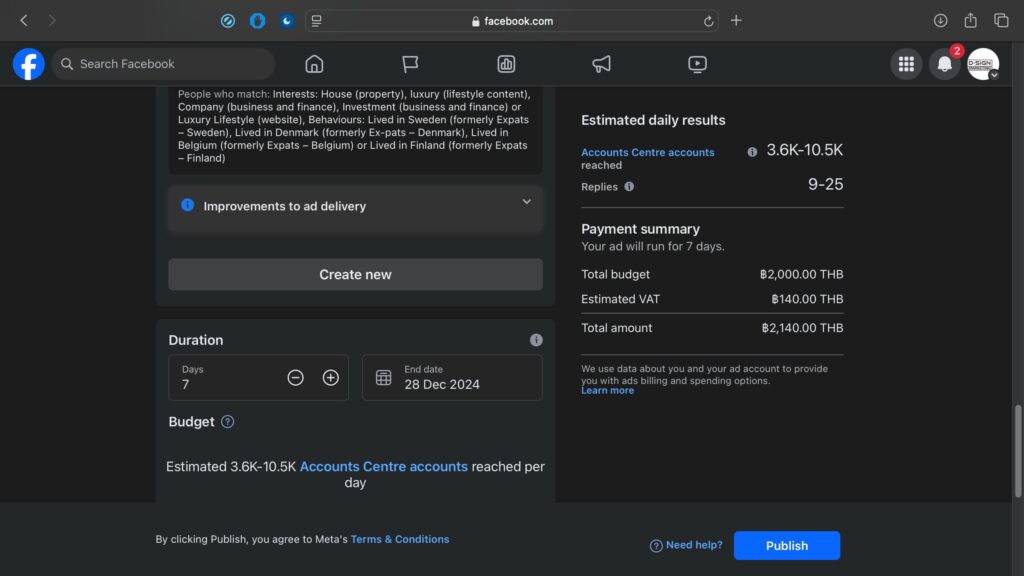Image resolution: width=1024 pixels, height=576 pixels.
Task: Click the facebook.com address bar
Action: [x=512, y=21]
